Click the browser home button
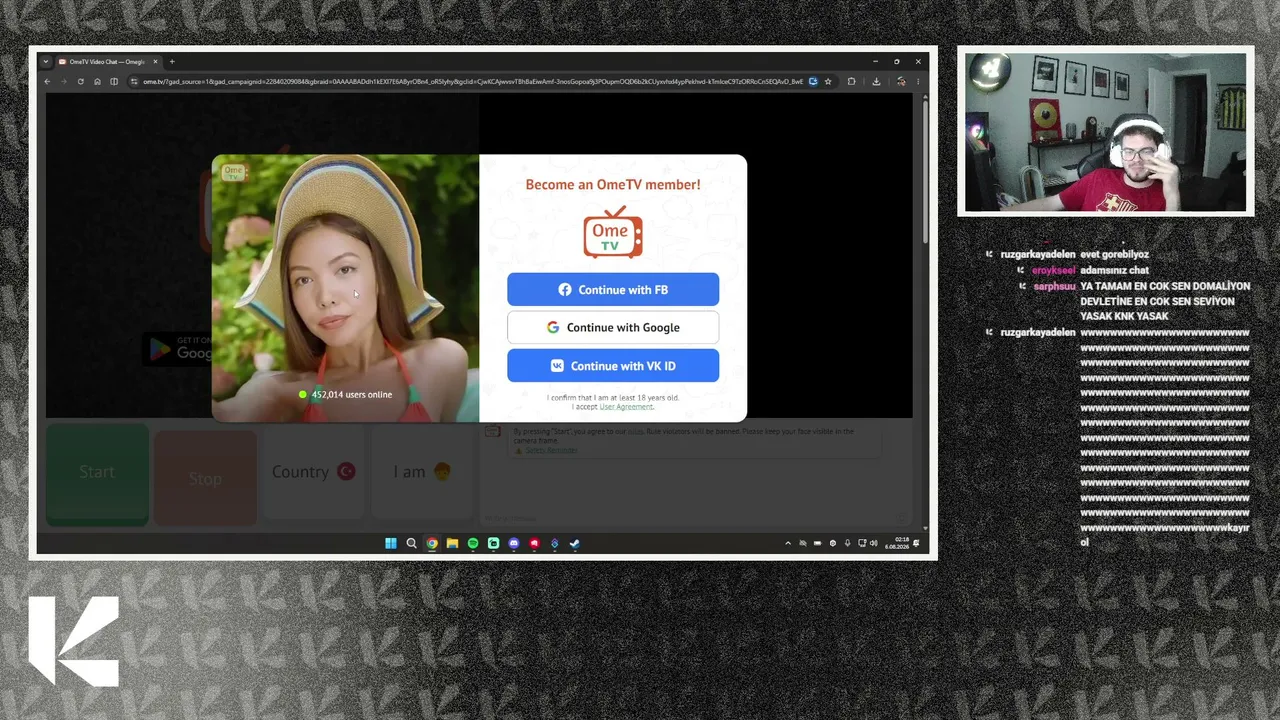Image resolution: width=1280 pixels, height=720 pixels. click(x=97, y=82)
